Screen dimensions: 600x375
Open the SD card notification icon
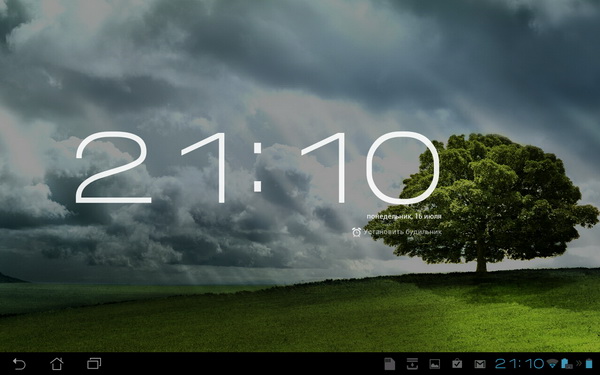389,364
